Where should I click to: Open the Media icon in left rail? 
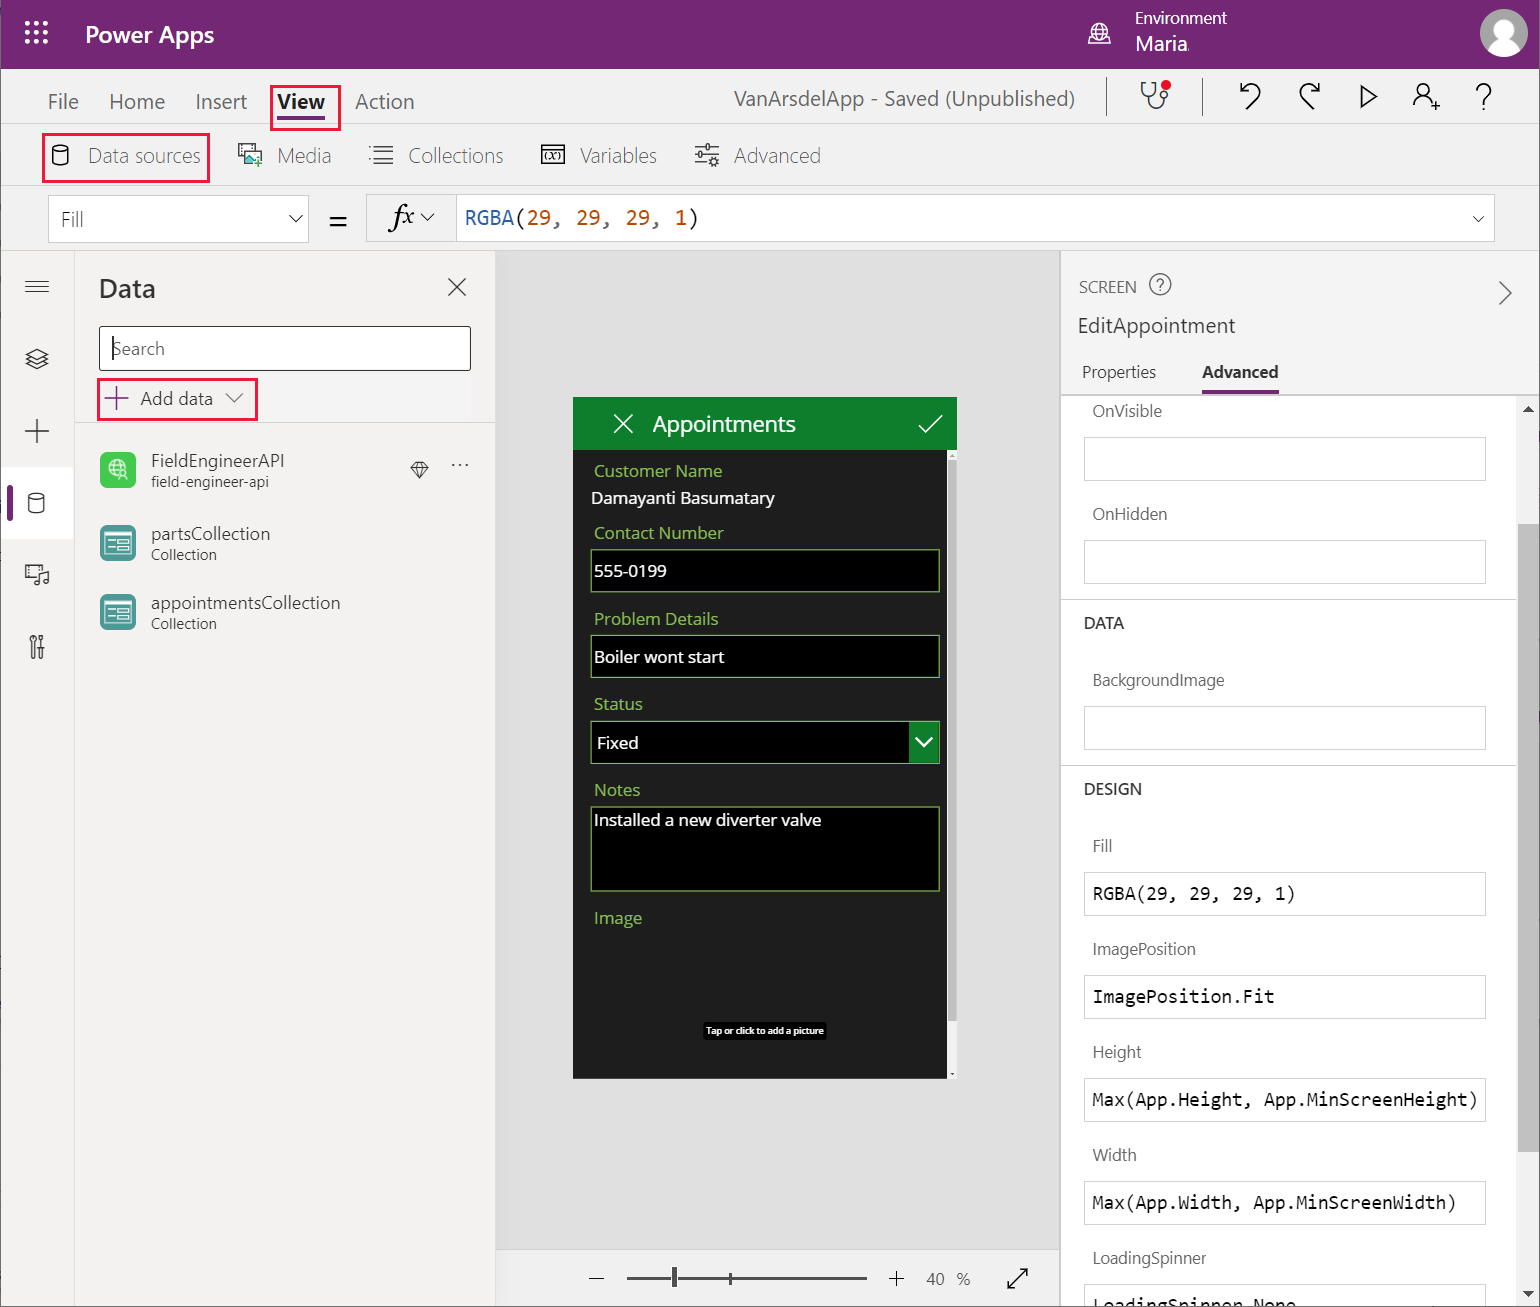point(37,575)
